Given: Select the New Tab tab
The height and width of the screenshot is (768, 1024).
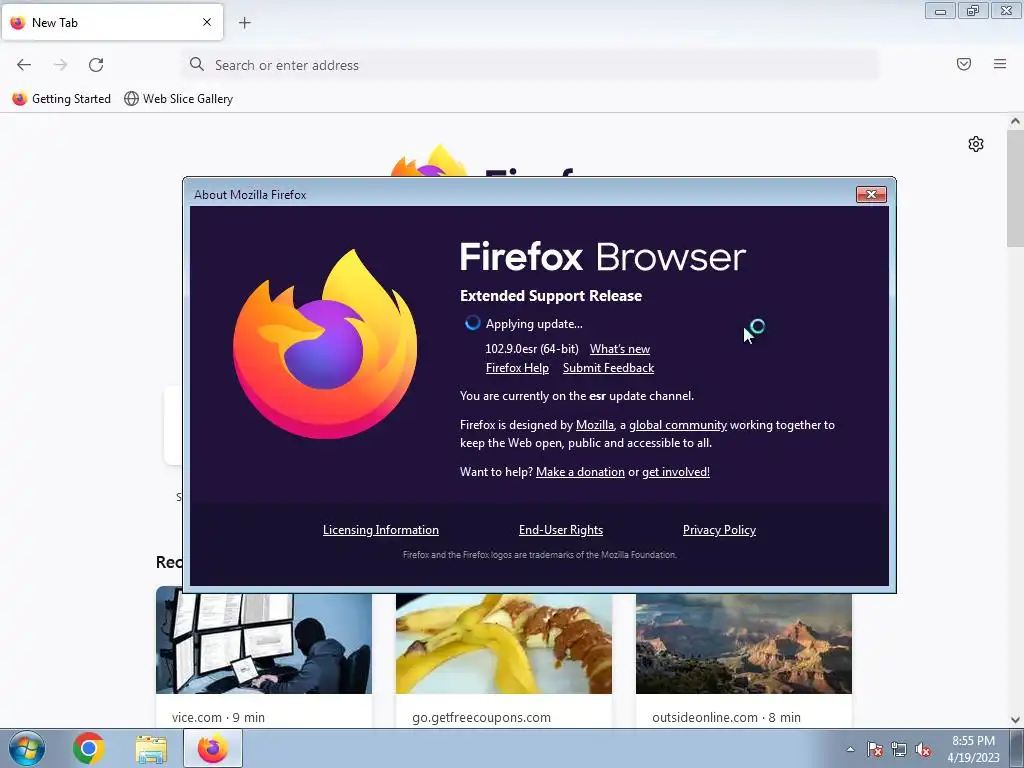Looking at the screenshot, I should pyautogui.click(x=112, y=22).
